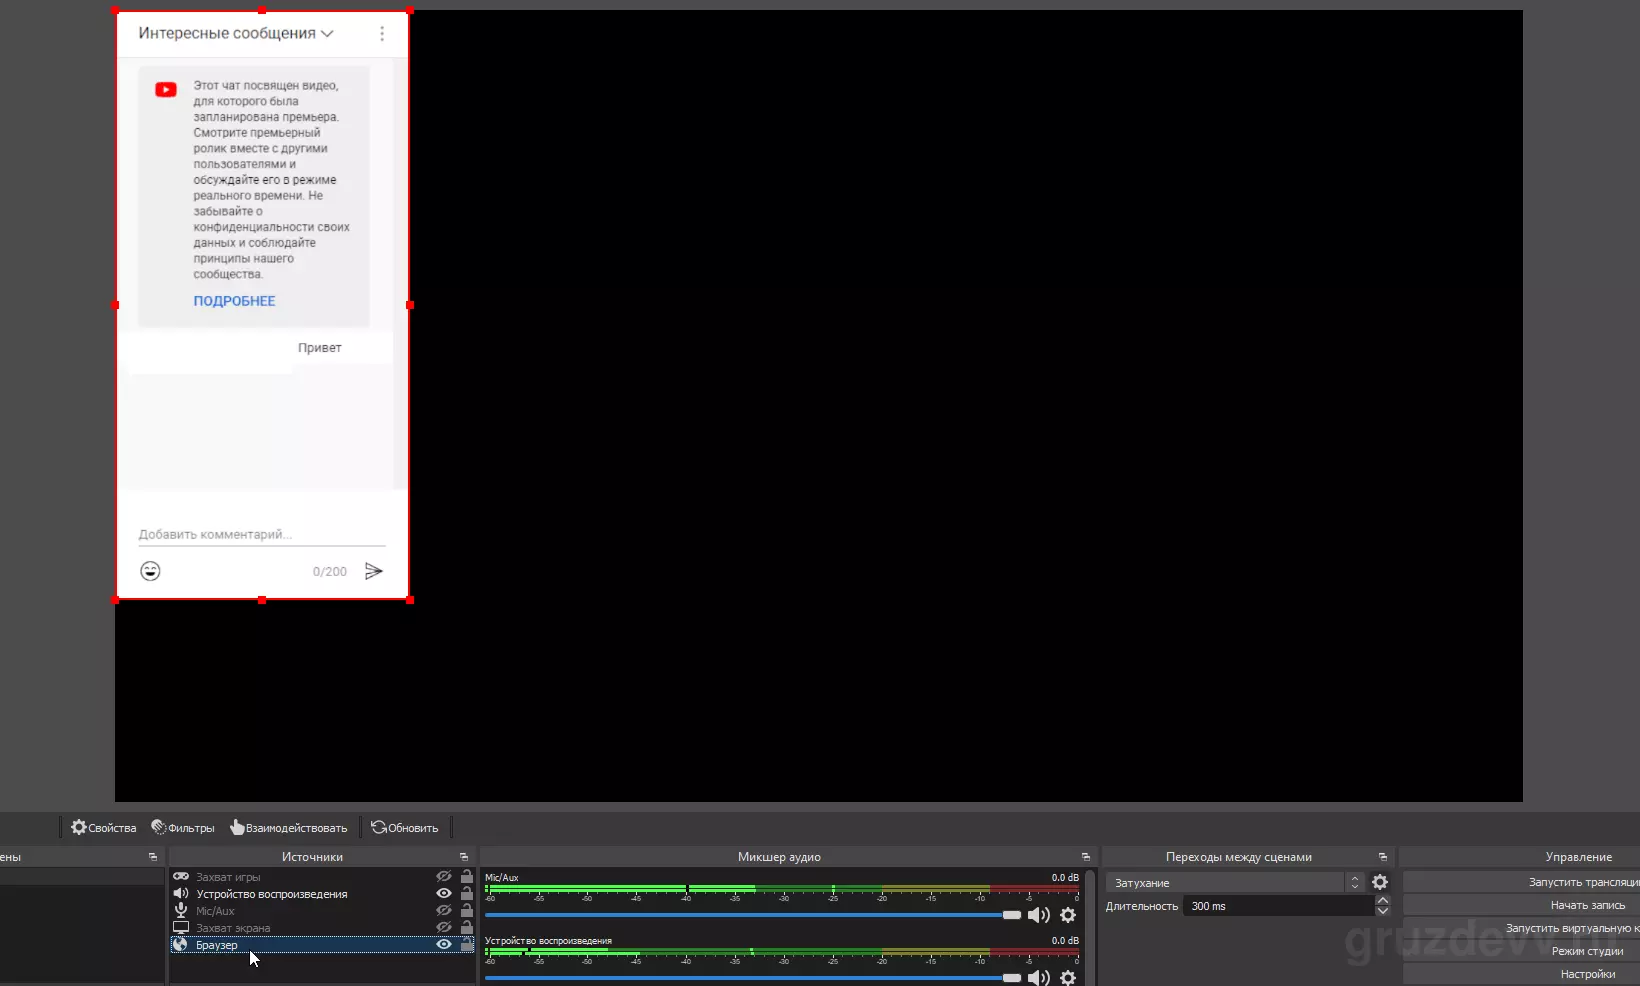Click the emoji picker icon in chat
This screenshot has width=1640, height=986.
(x=150, y=571)
